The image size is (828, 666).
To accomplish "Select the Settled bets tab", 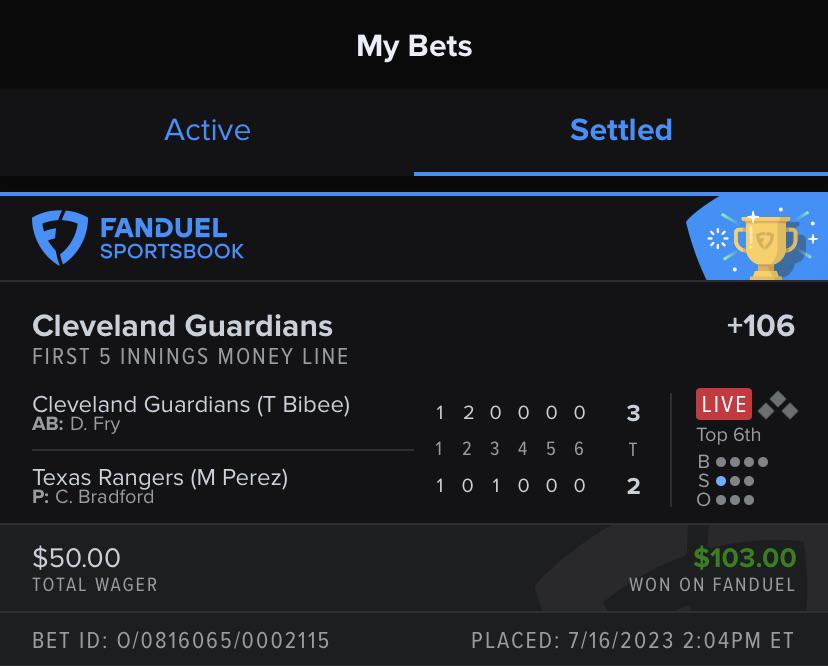I will point(620,130).
